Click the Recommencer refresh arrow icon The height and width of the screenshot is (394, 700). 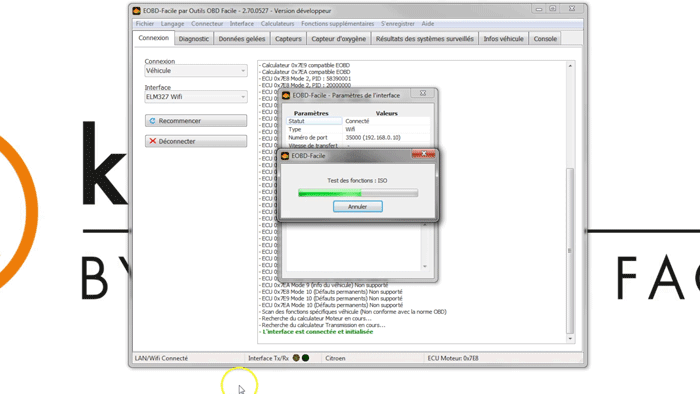tap(152, 121)
